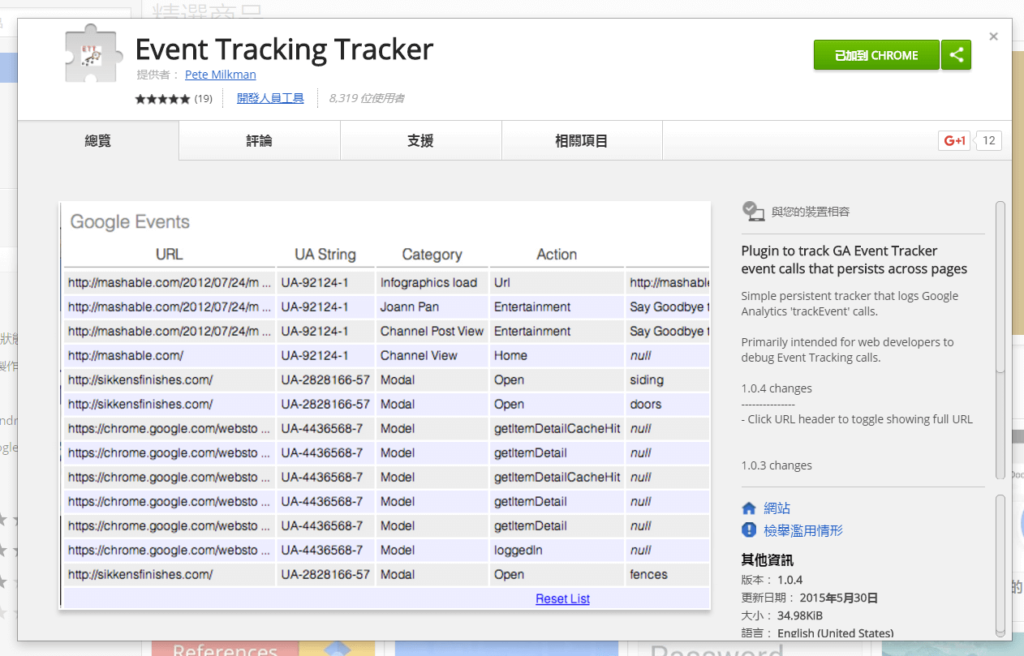
Task: Click the Joann Pan cell
Action: pyautogui.click(x=432, y=306)
